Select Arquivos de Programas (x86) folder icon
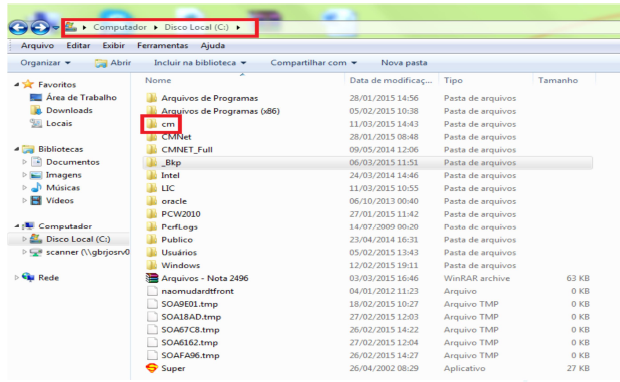The image size is (620, 382). tap(151, 110)
